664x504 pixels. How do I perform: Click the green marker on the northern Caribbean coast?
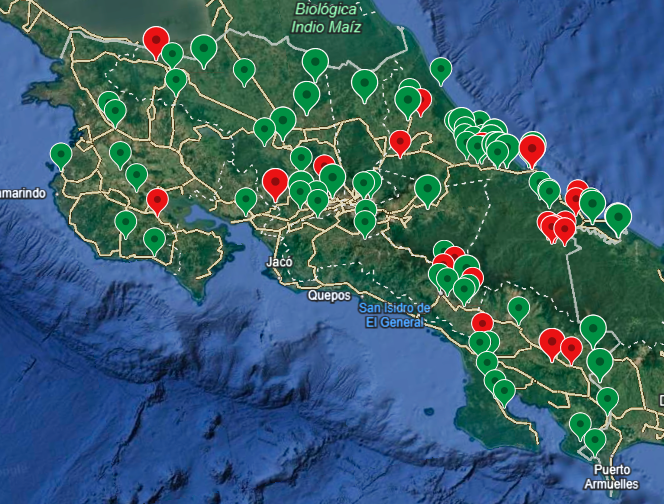441,69
